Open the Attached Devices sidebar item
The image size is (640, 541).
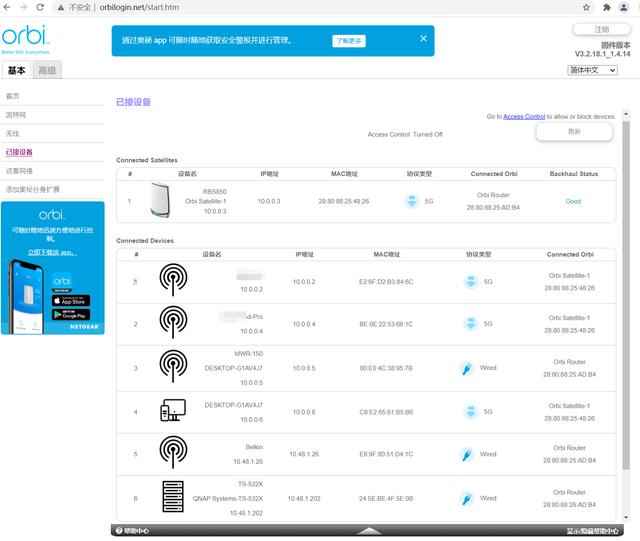point(19,152)
